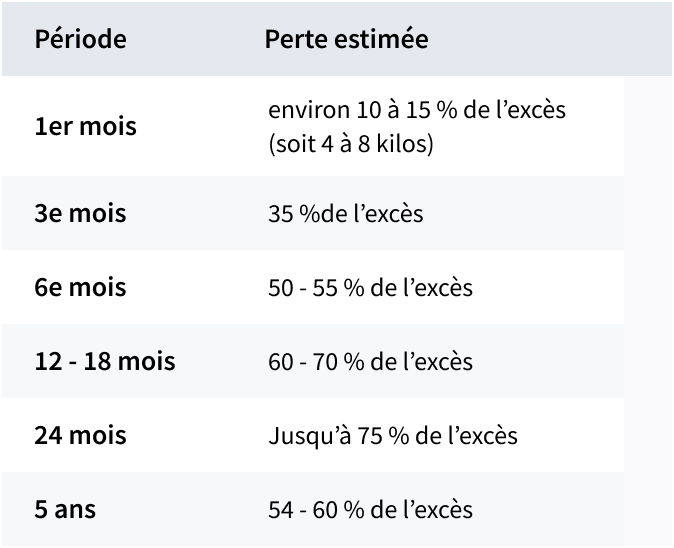Screen dimensions: 674x548
Task: Select the 24 mois row label
Action: click(x=80, y=435)
